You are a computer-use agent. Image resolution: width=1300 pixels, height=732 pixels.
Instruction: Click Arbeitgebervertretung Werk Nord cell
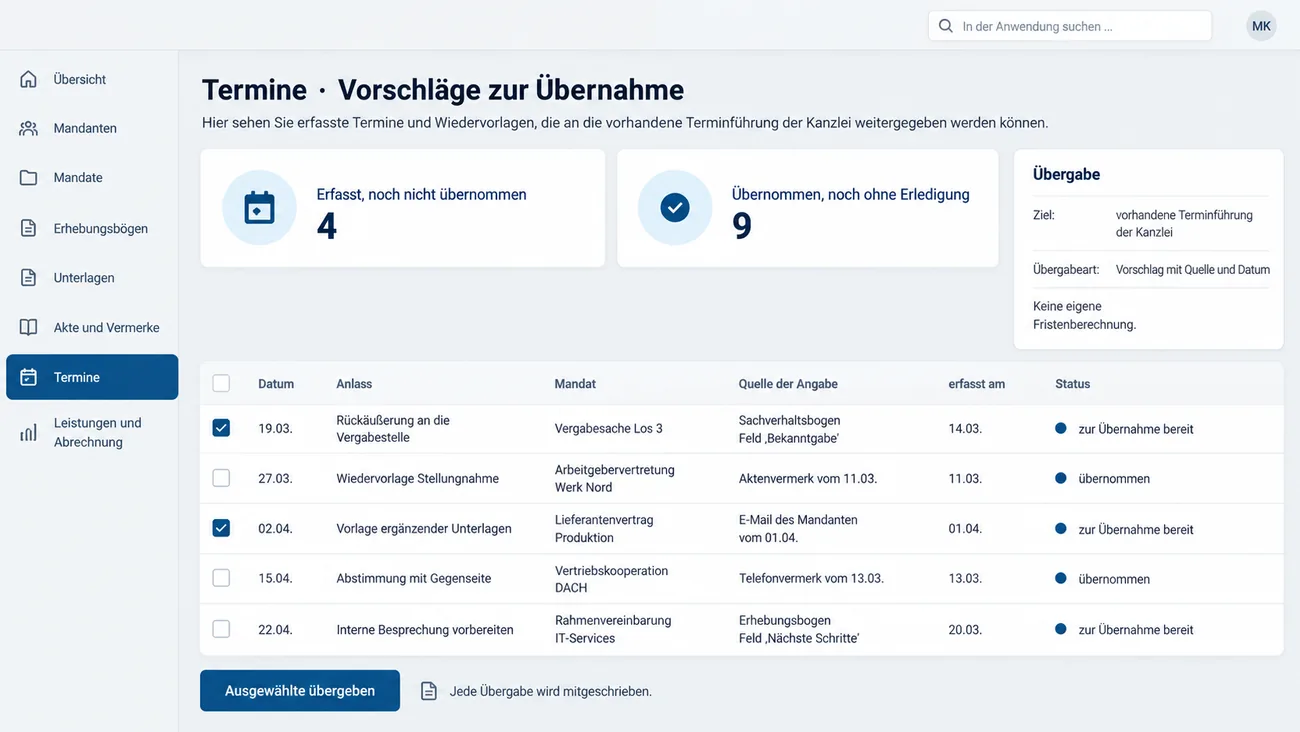(x=615, y=478)
